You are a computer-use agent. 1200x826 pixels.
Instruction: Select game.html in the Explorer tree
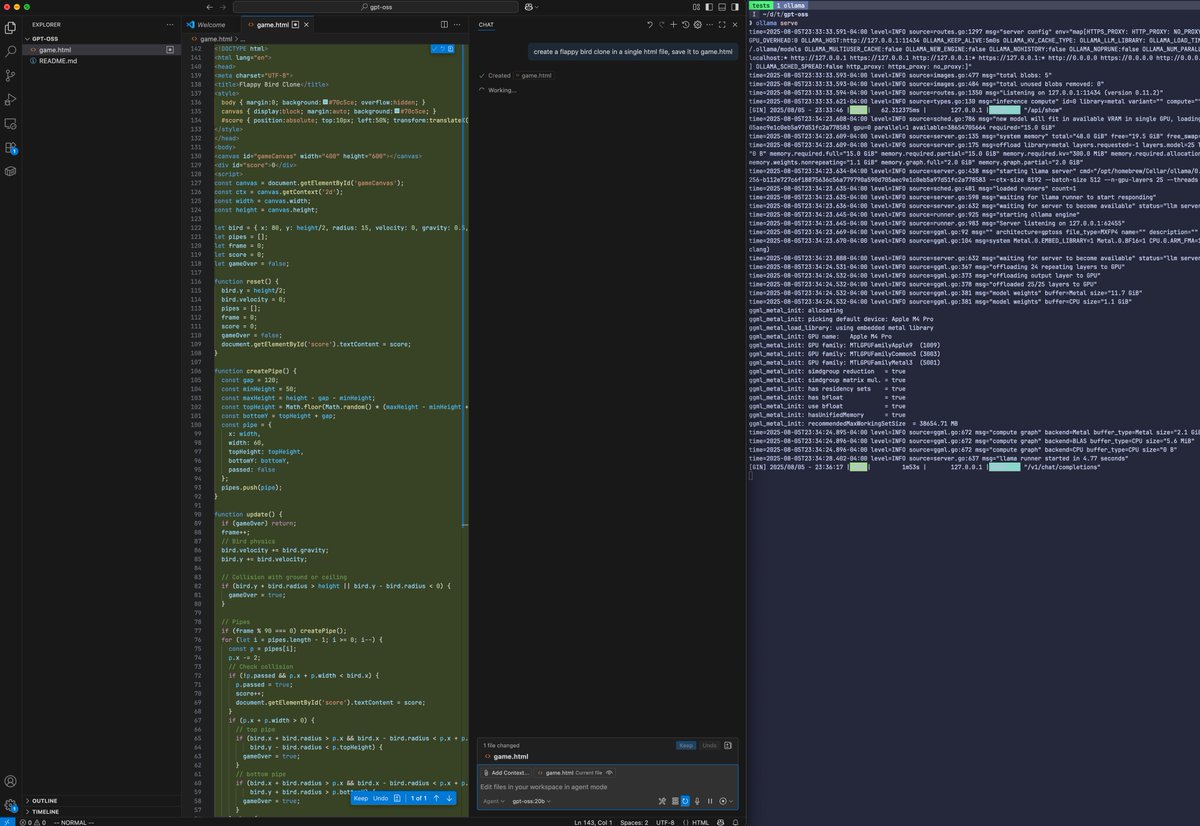pyautogui.click(x=103, y=49)
